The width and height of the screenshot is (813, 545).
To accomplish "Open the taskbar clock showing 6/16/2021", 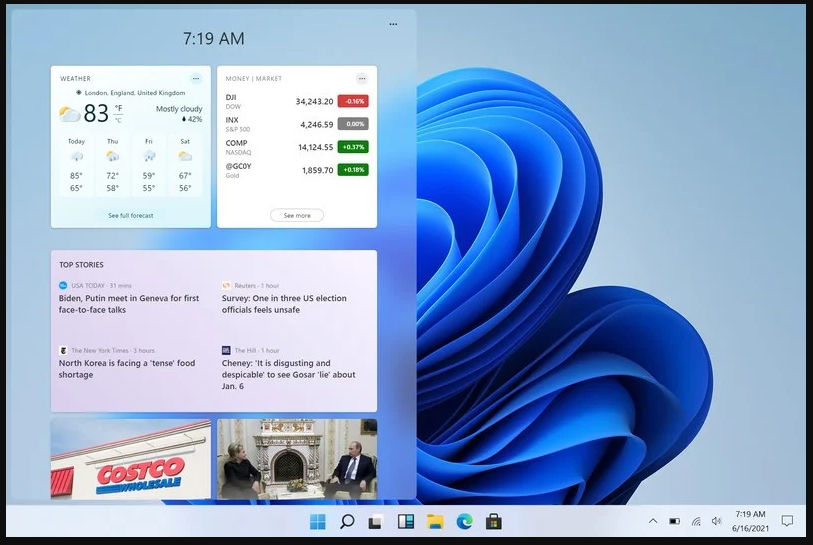I will (750, 521).
